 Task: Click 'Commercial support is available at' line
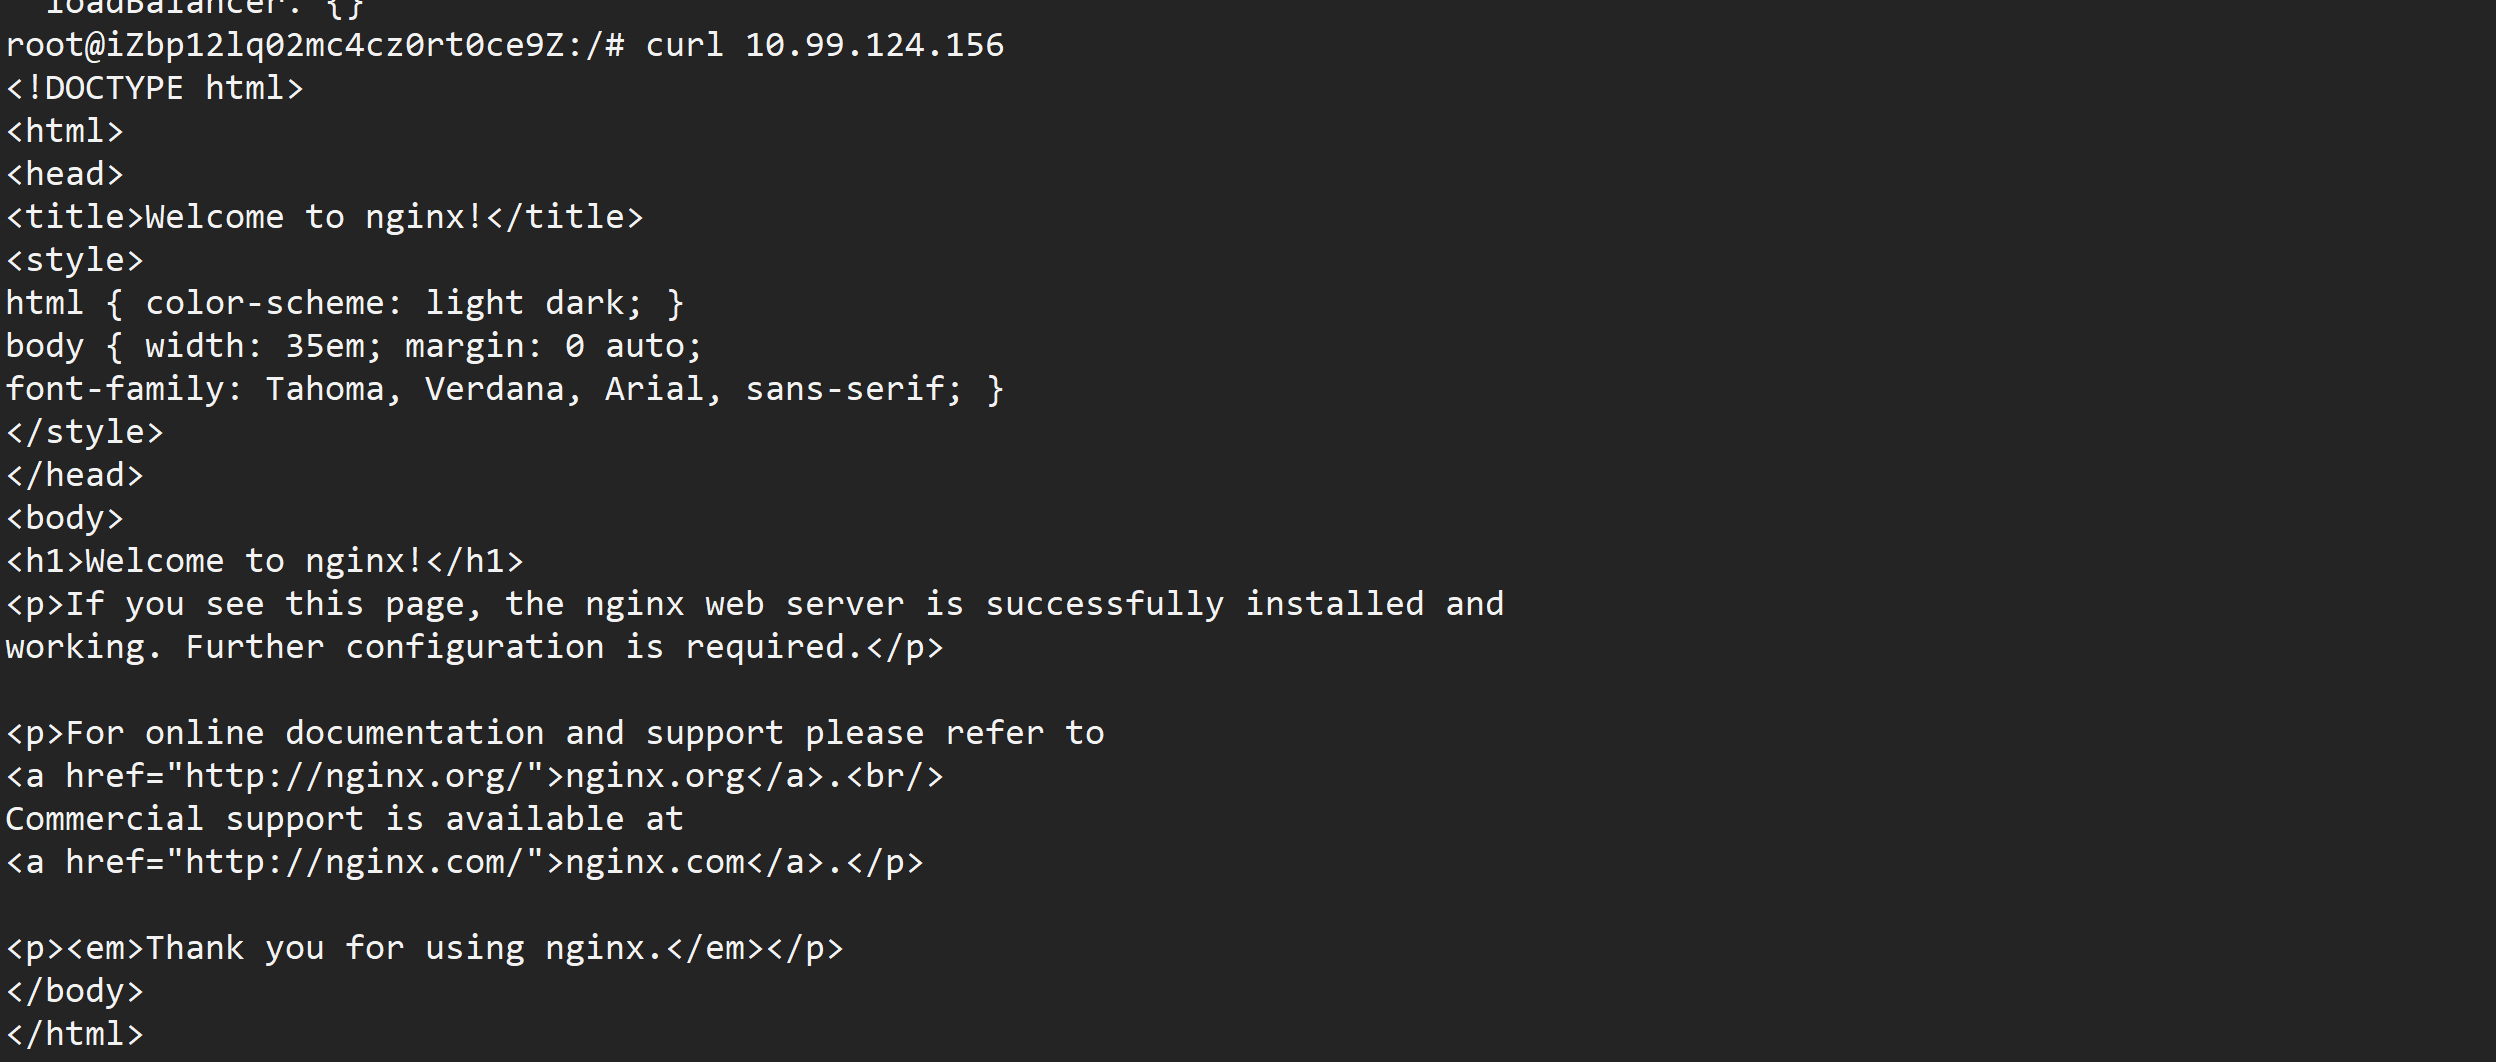coord(344,819)
